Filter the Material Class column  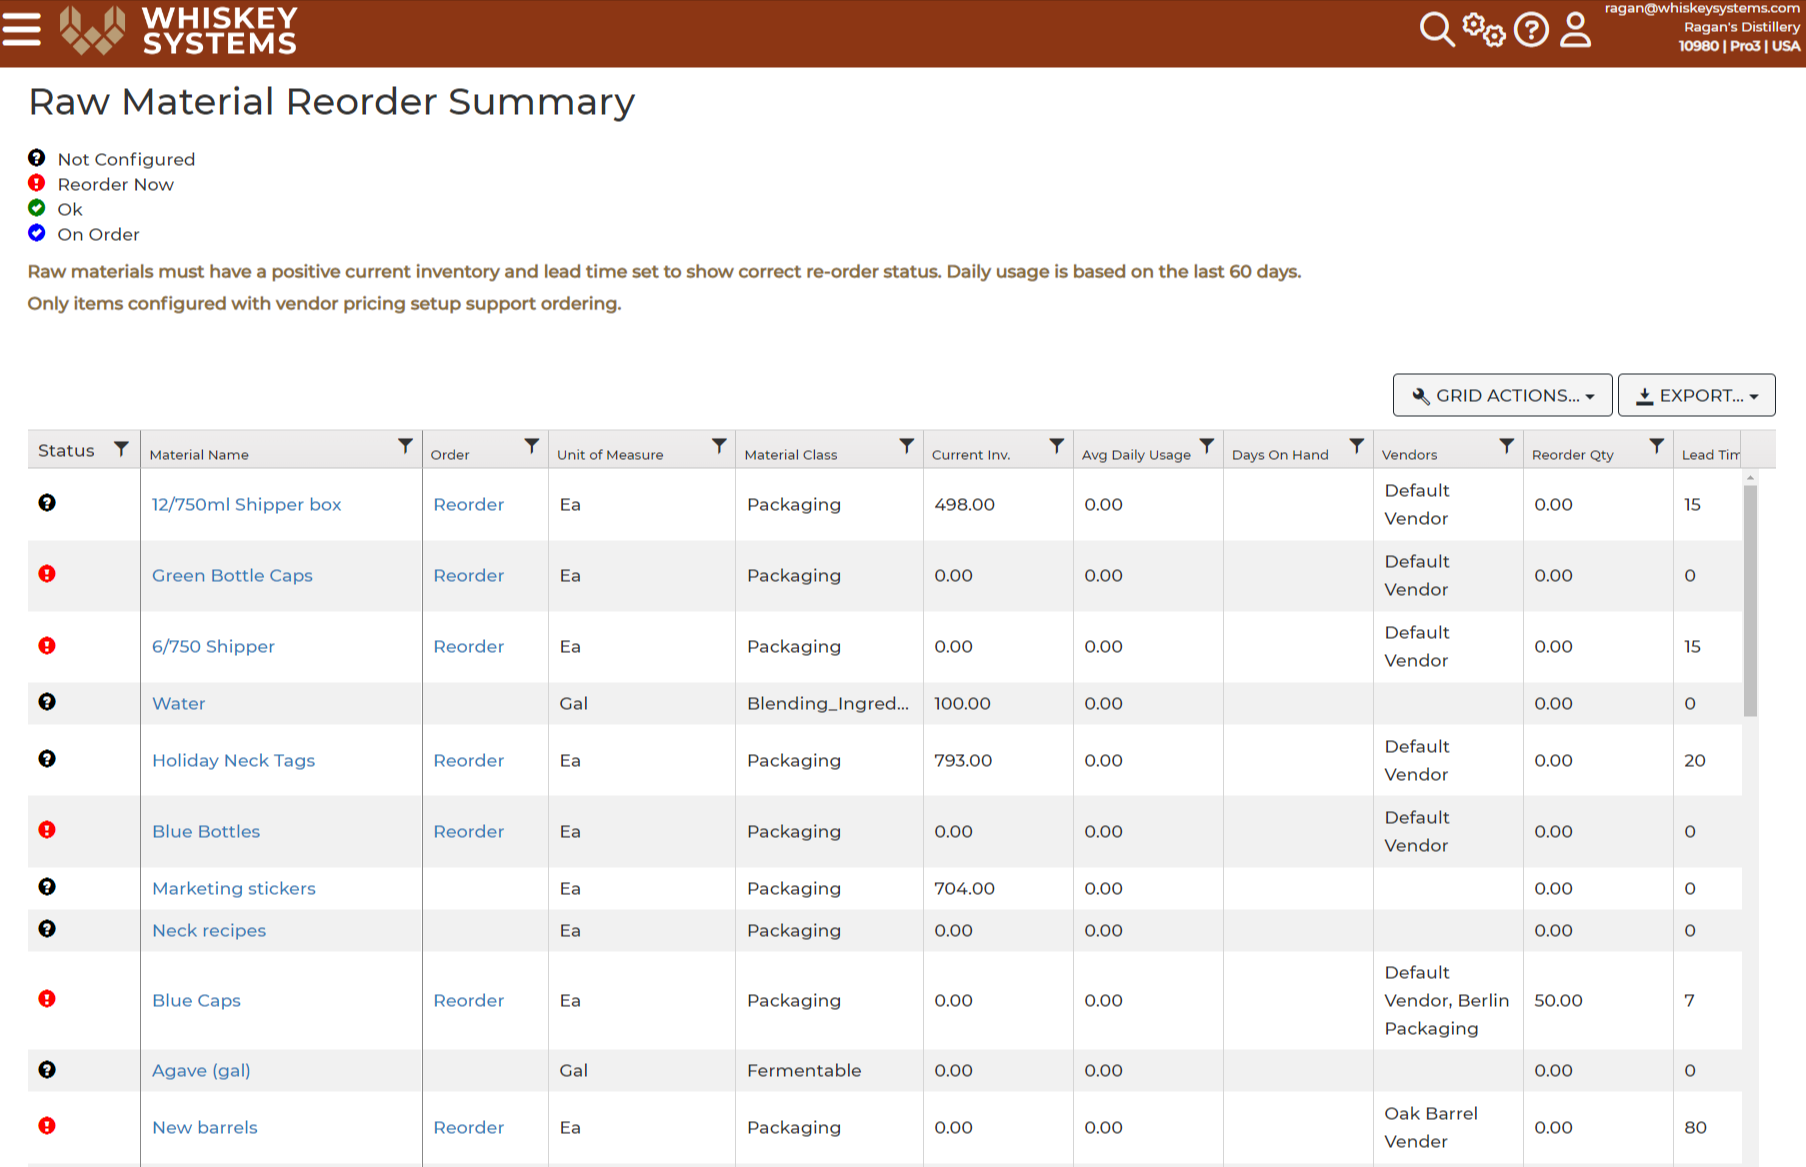(x=907, y=446)
